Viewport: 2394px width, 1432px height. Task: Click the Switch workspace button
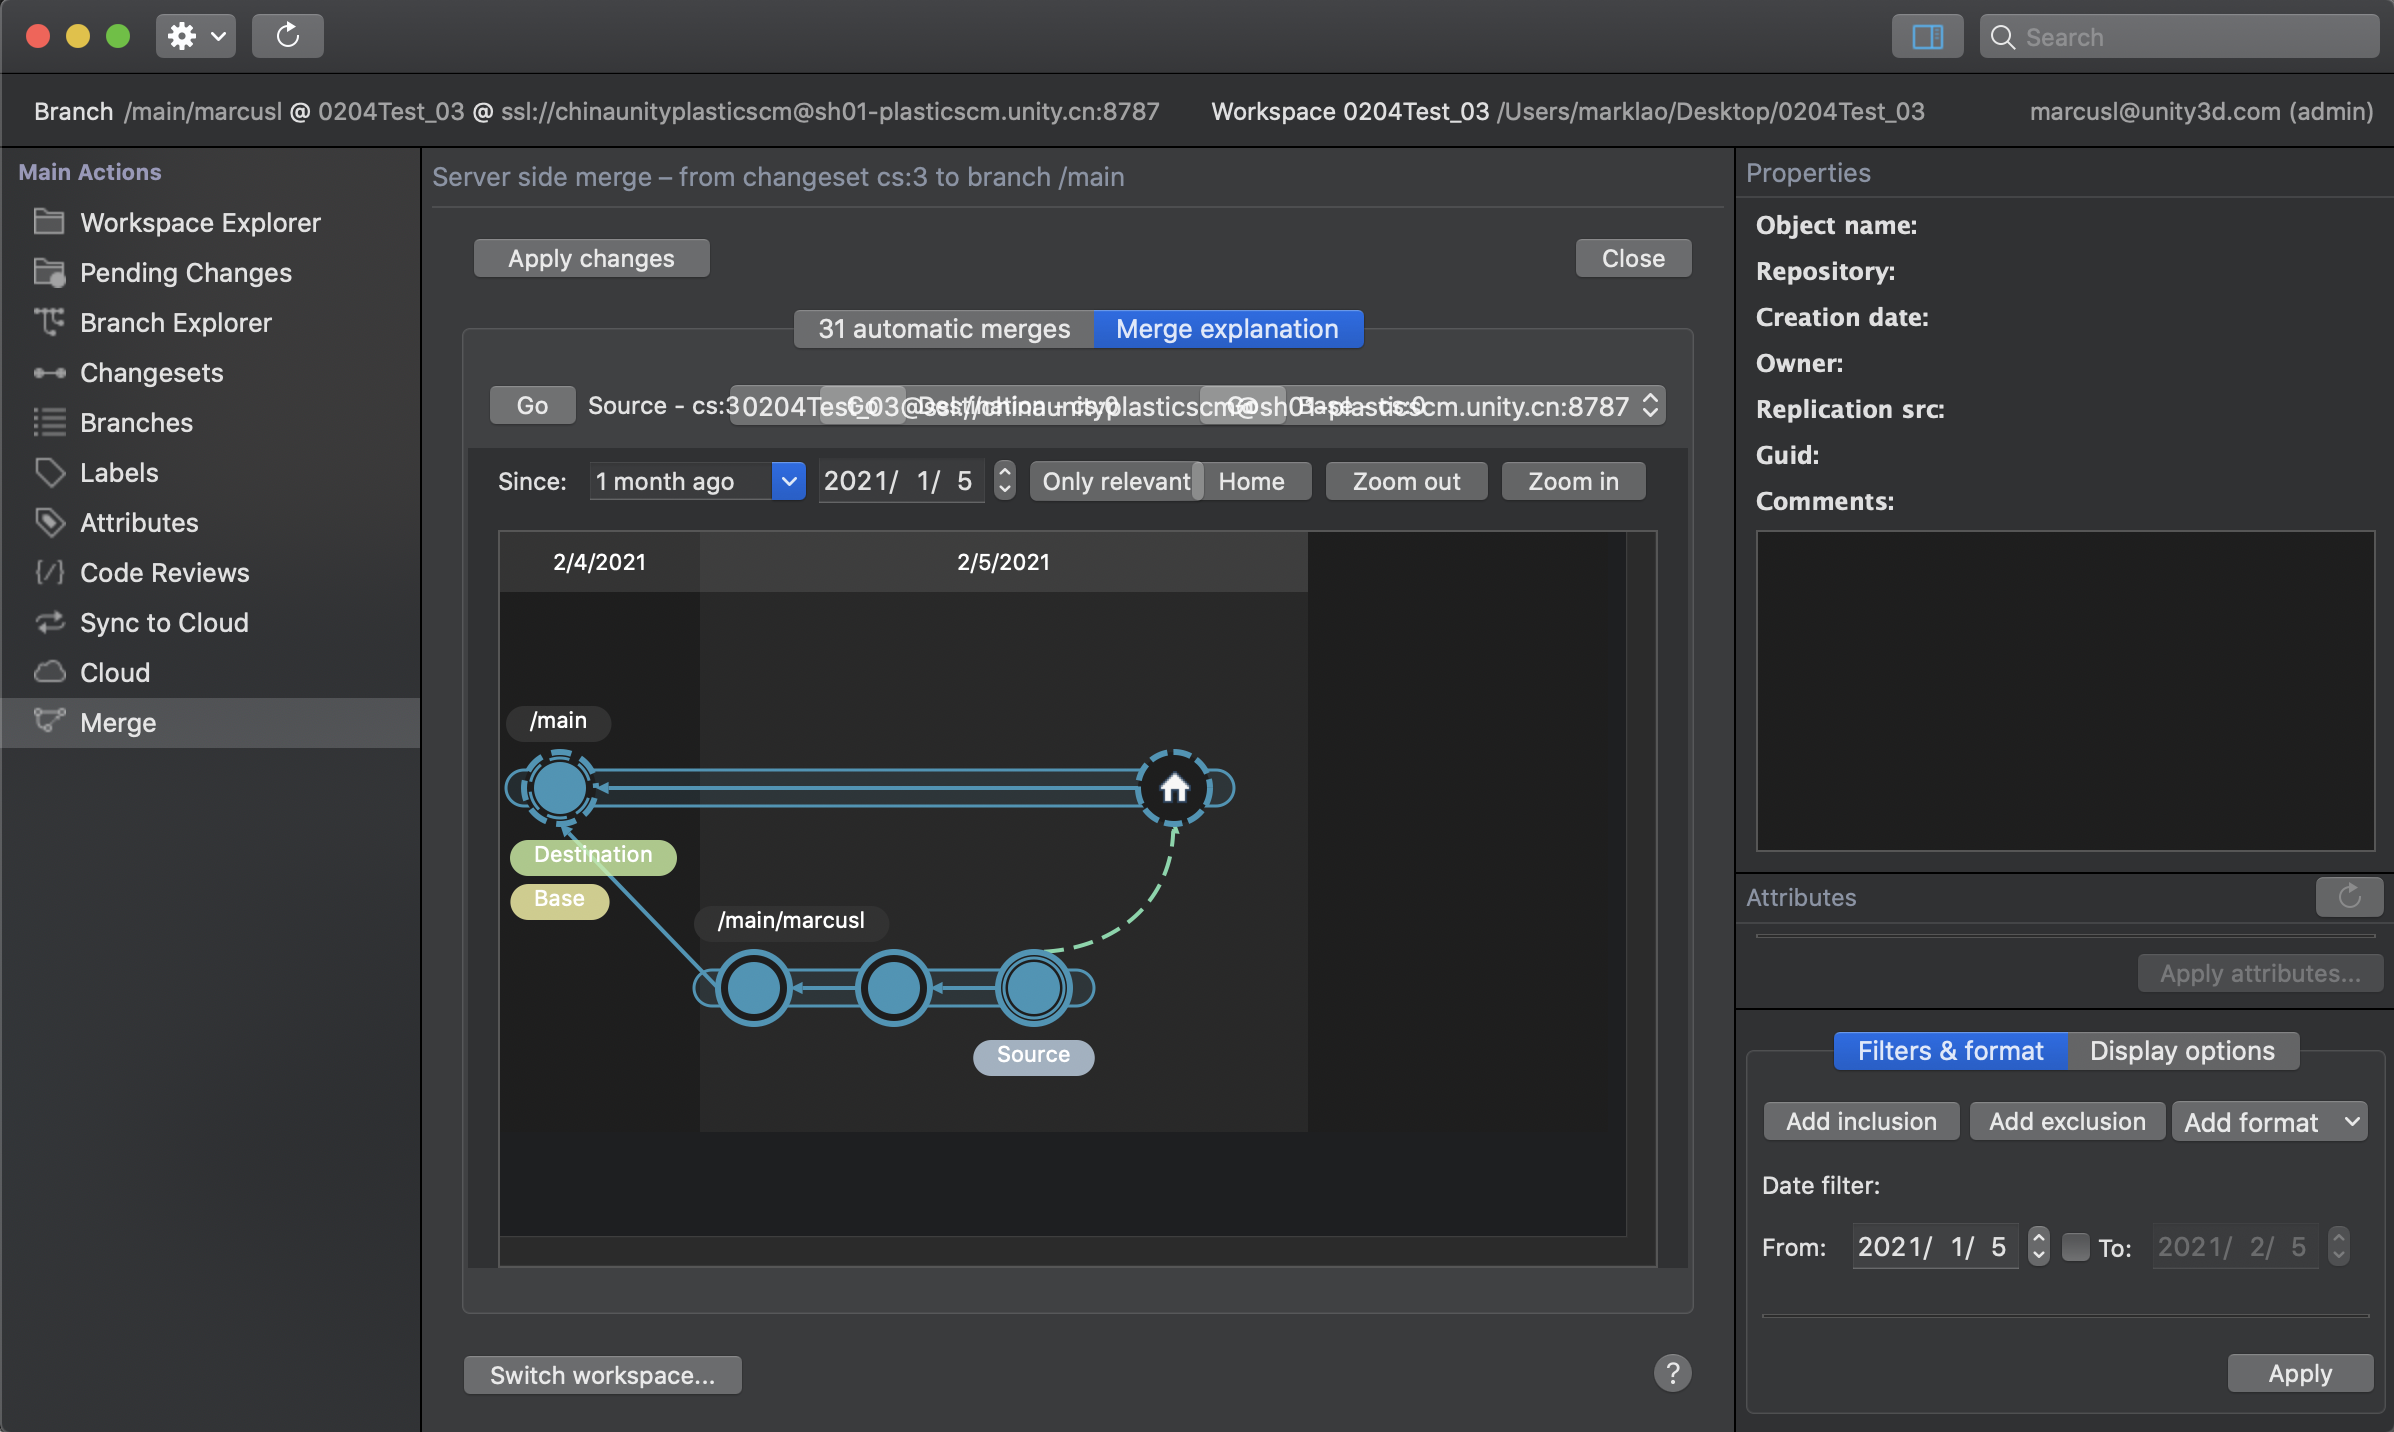pos(602,1375)
